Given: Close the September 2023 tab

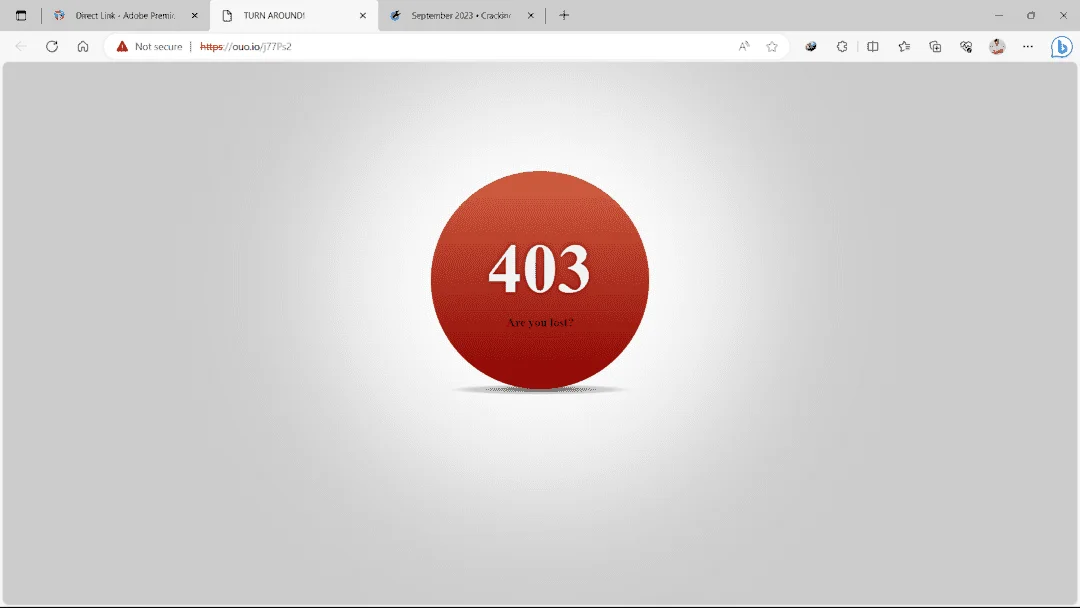Looking at the screenshot, I should pos(530,15).
